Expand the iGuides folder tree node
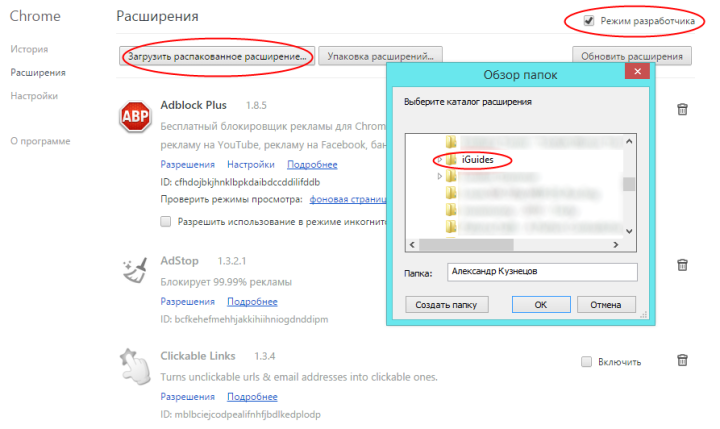Image resolution: width=720 pixels, height=429 pixels. pos(439,160)
